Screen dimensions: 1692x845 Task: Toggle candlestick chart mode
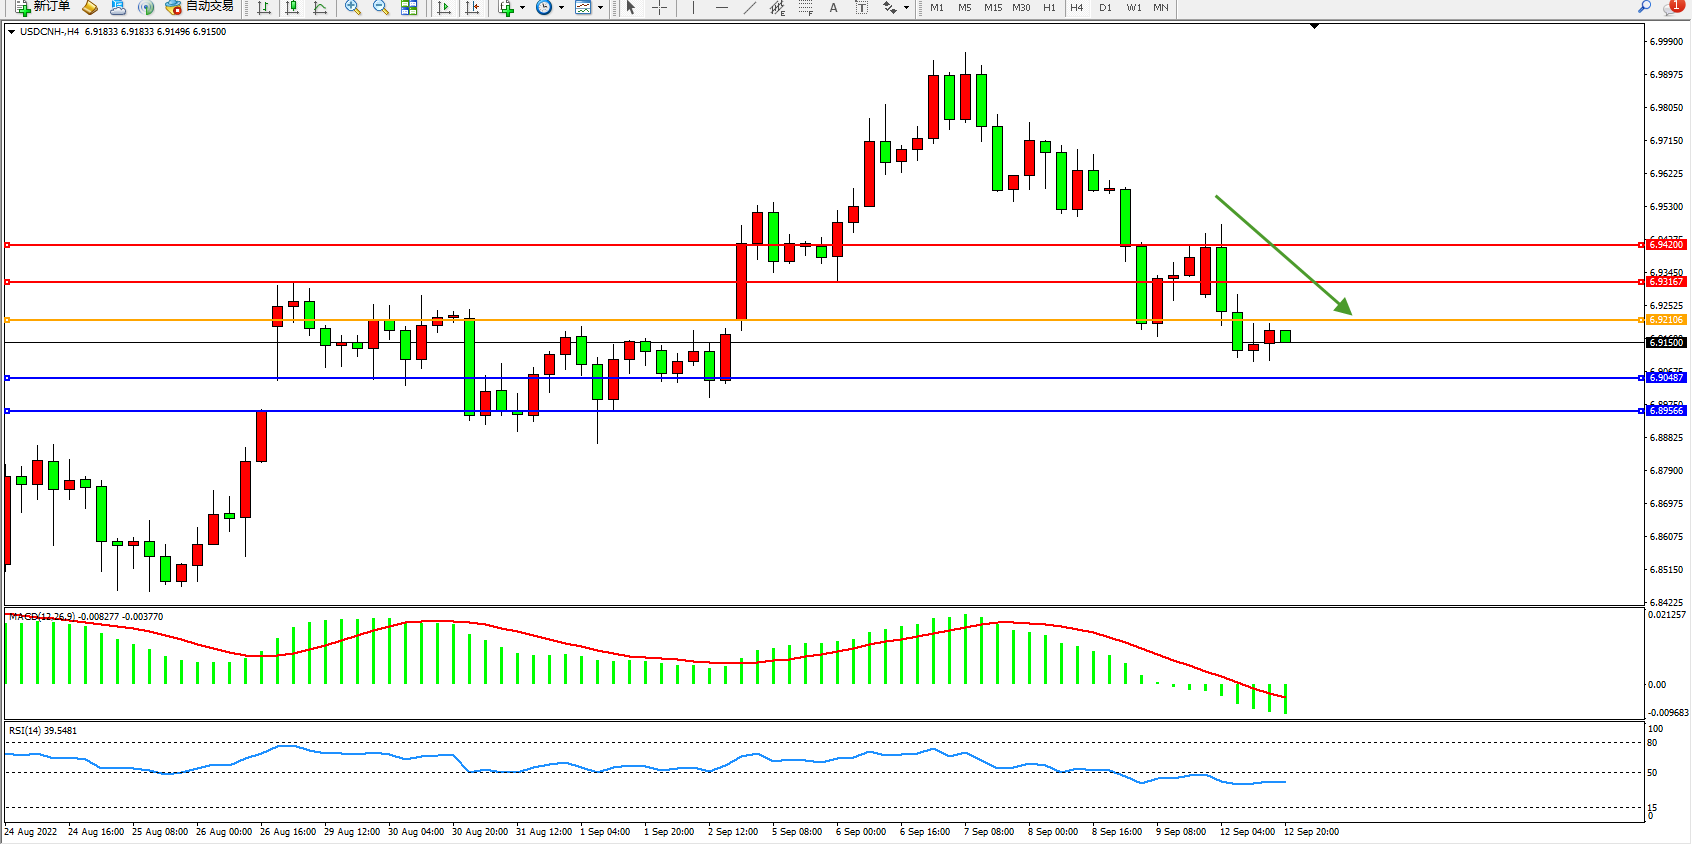(x=292, y=7)
